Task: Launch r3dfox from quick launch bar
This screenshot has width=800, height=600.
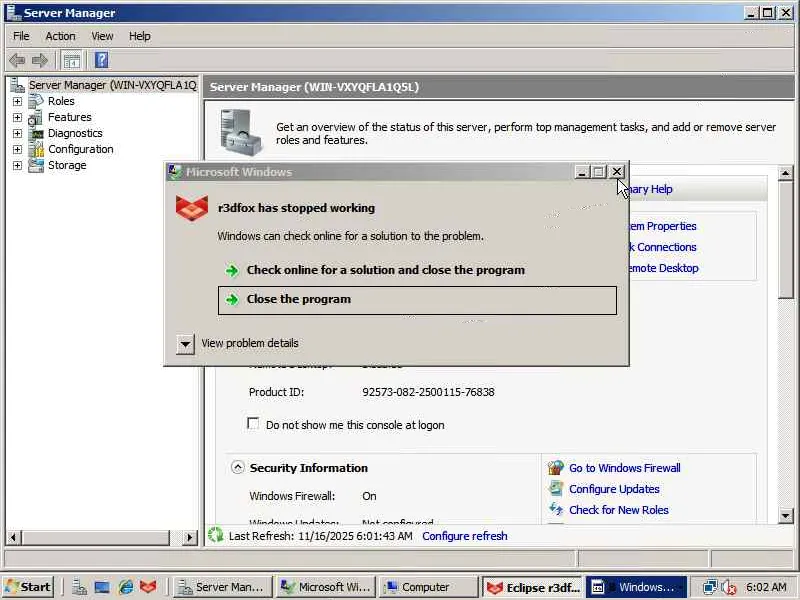Action: (148, 587)
